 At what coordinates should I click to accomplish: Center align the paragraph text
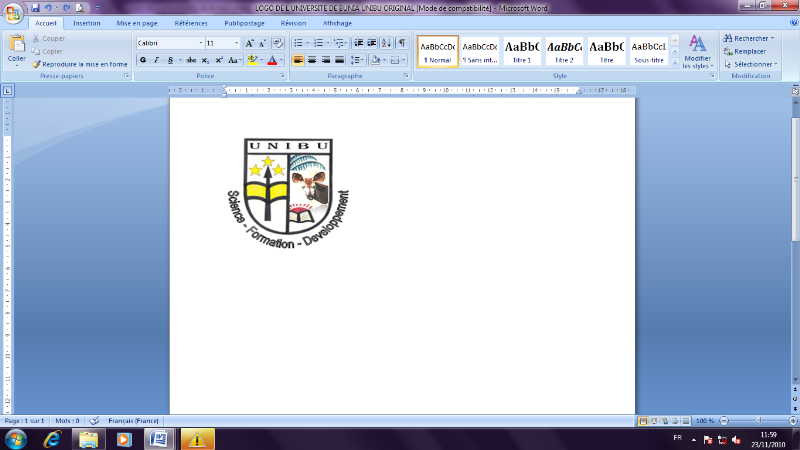pos(312,60)
